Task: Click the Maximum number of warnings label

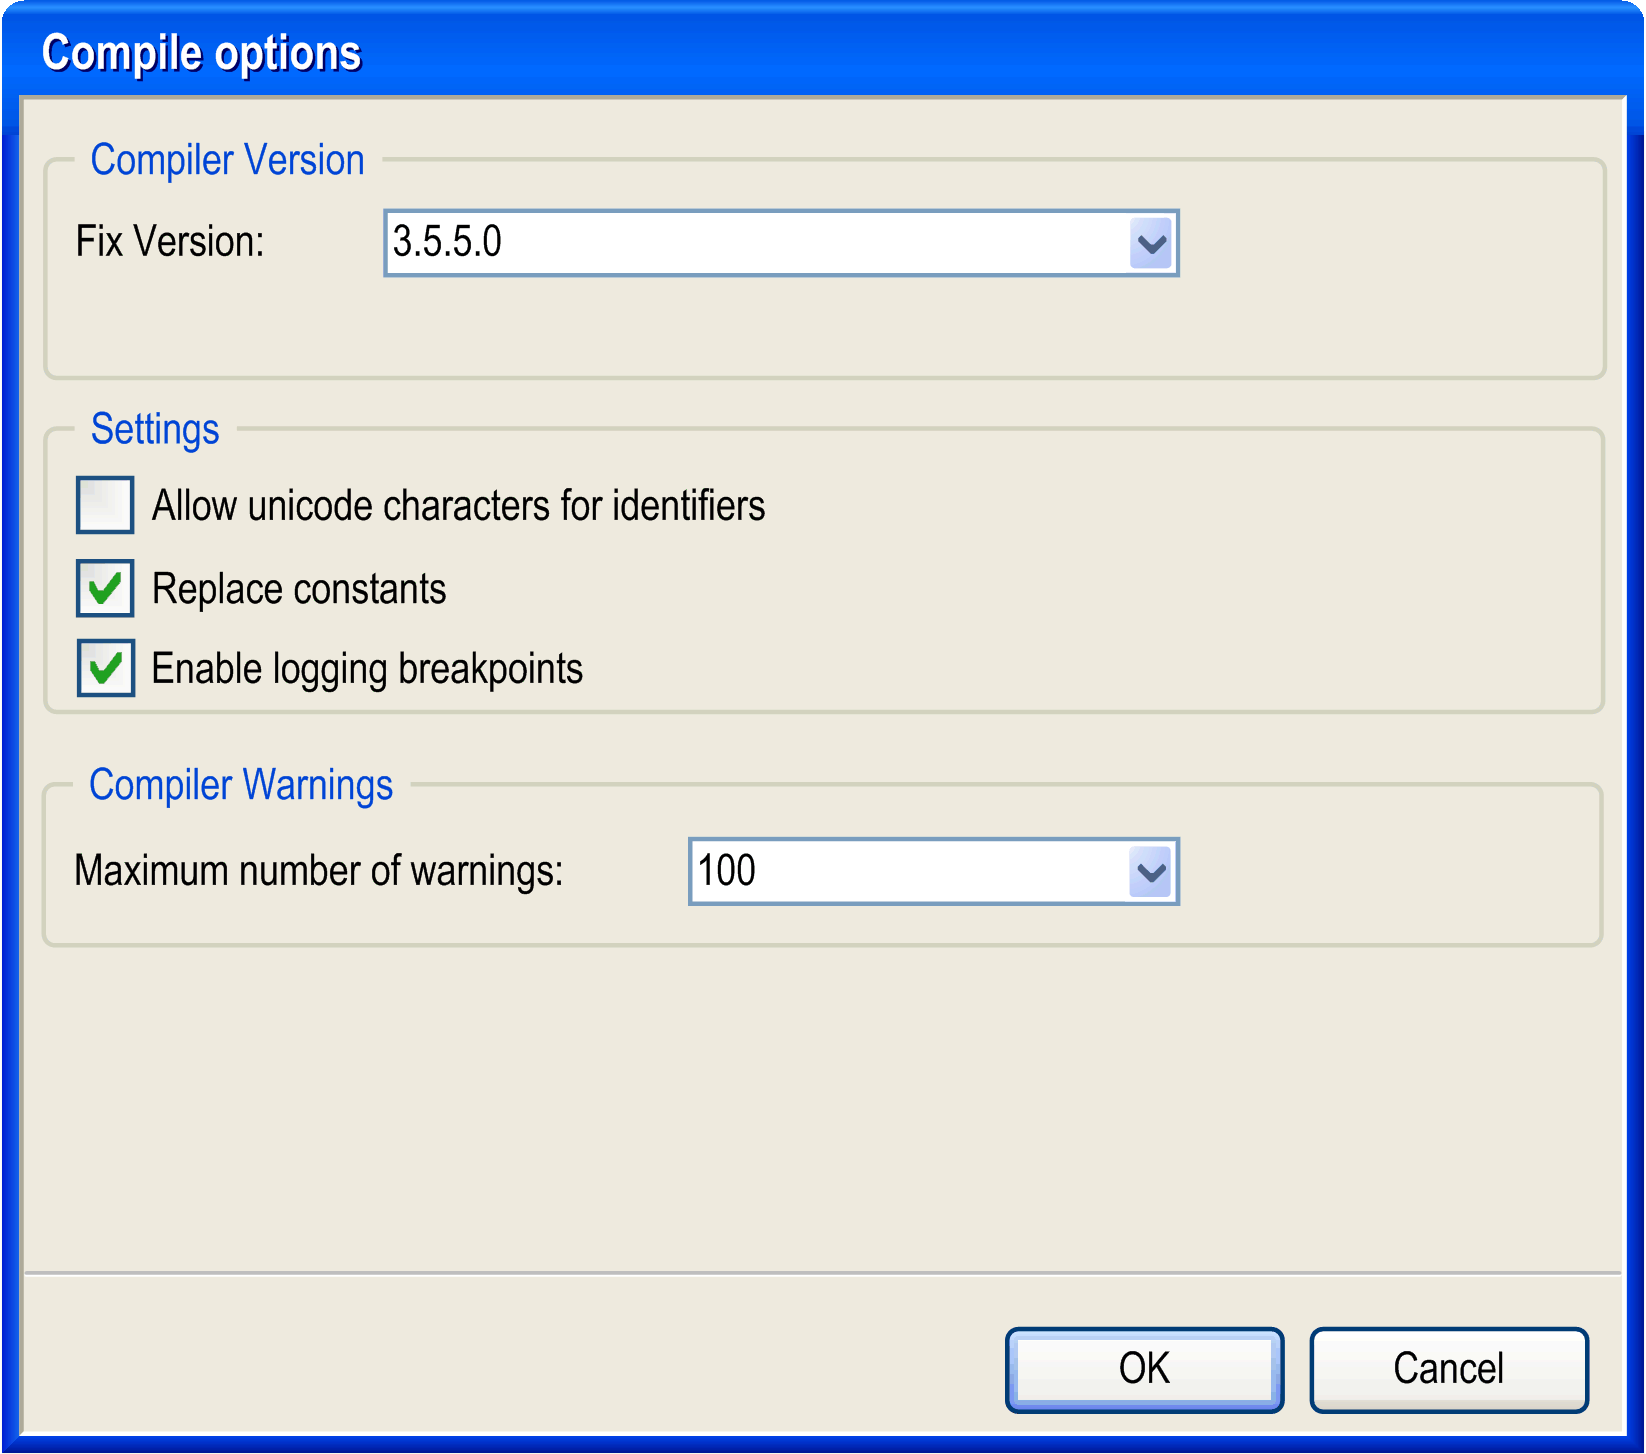Action: [x=319, y=871]
